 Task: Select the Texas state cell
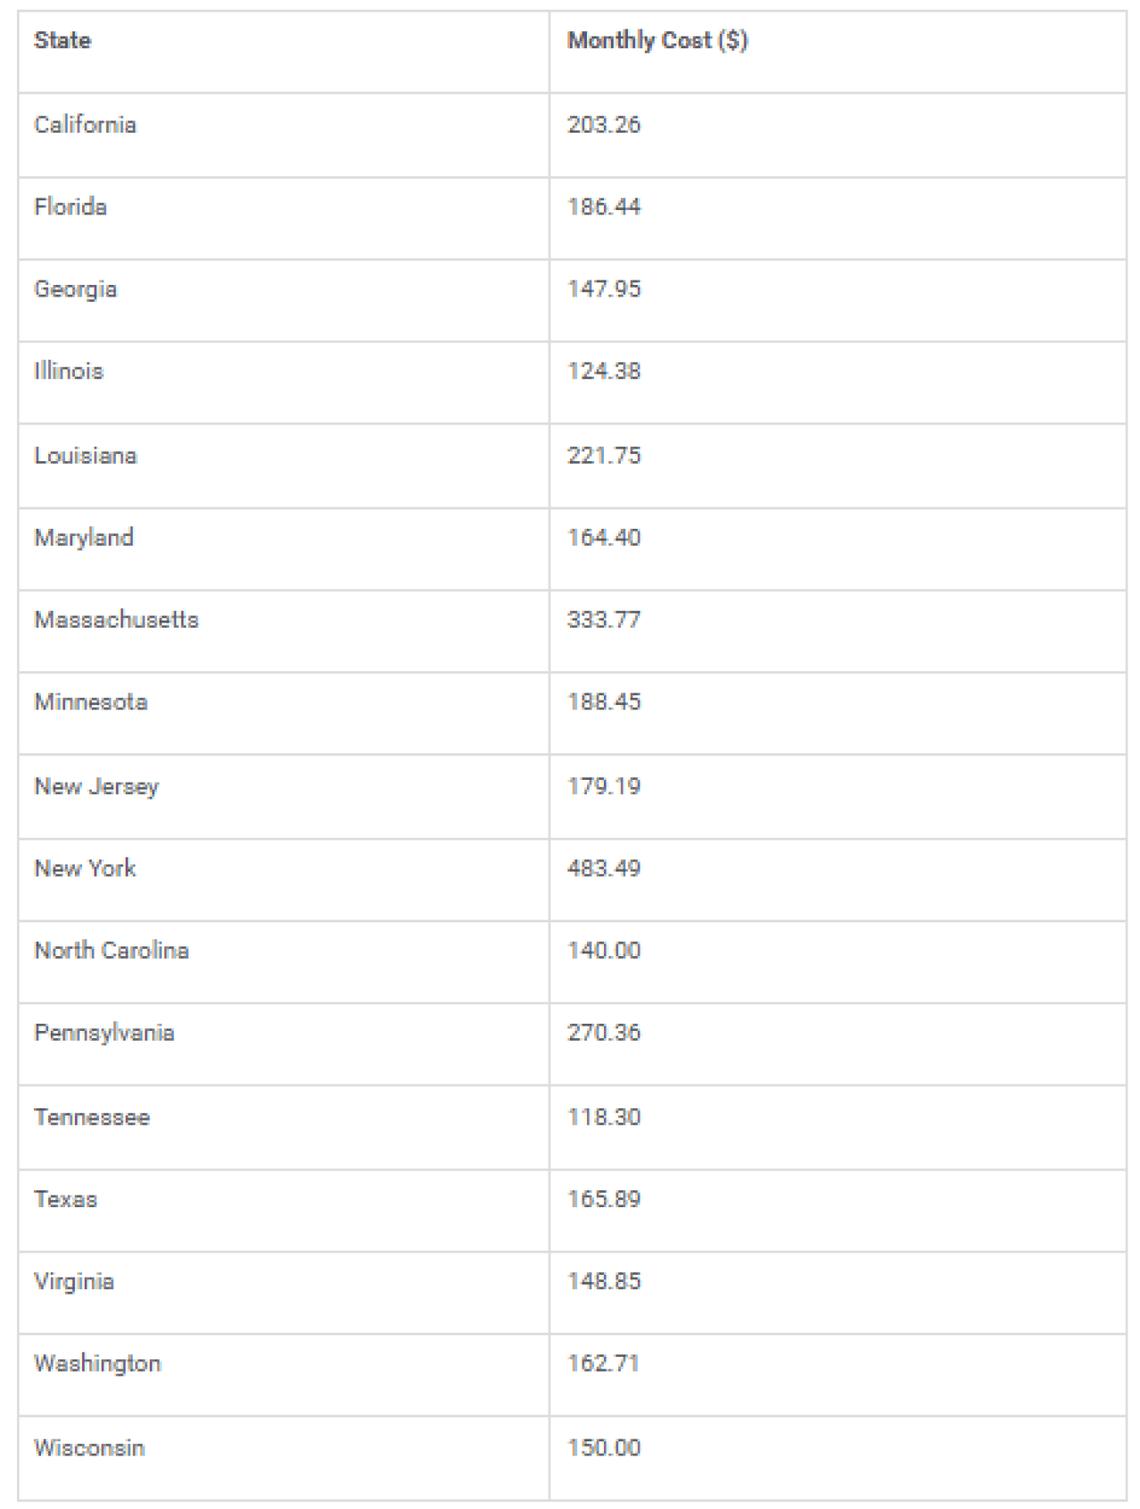point(65,1199)
